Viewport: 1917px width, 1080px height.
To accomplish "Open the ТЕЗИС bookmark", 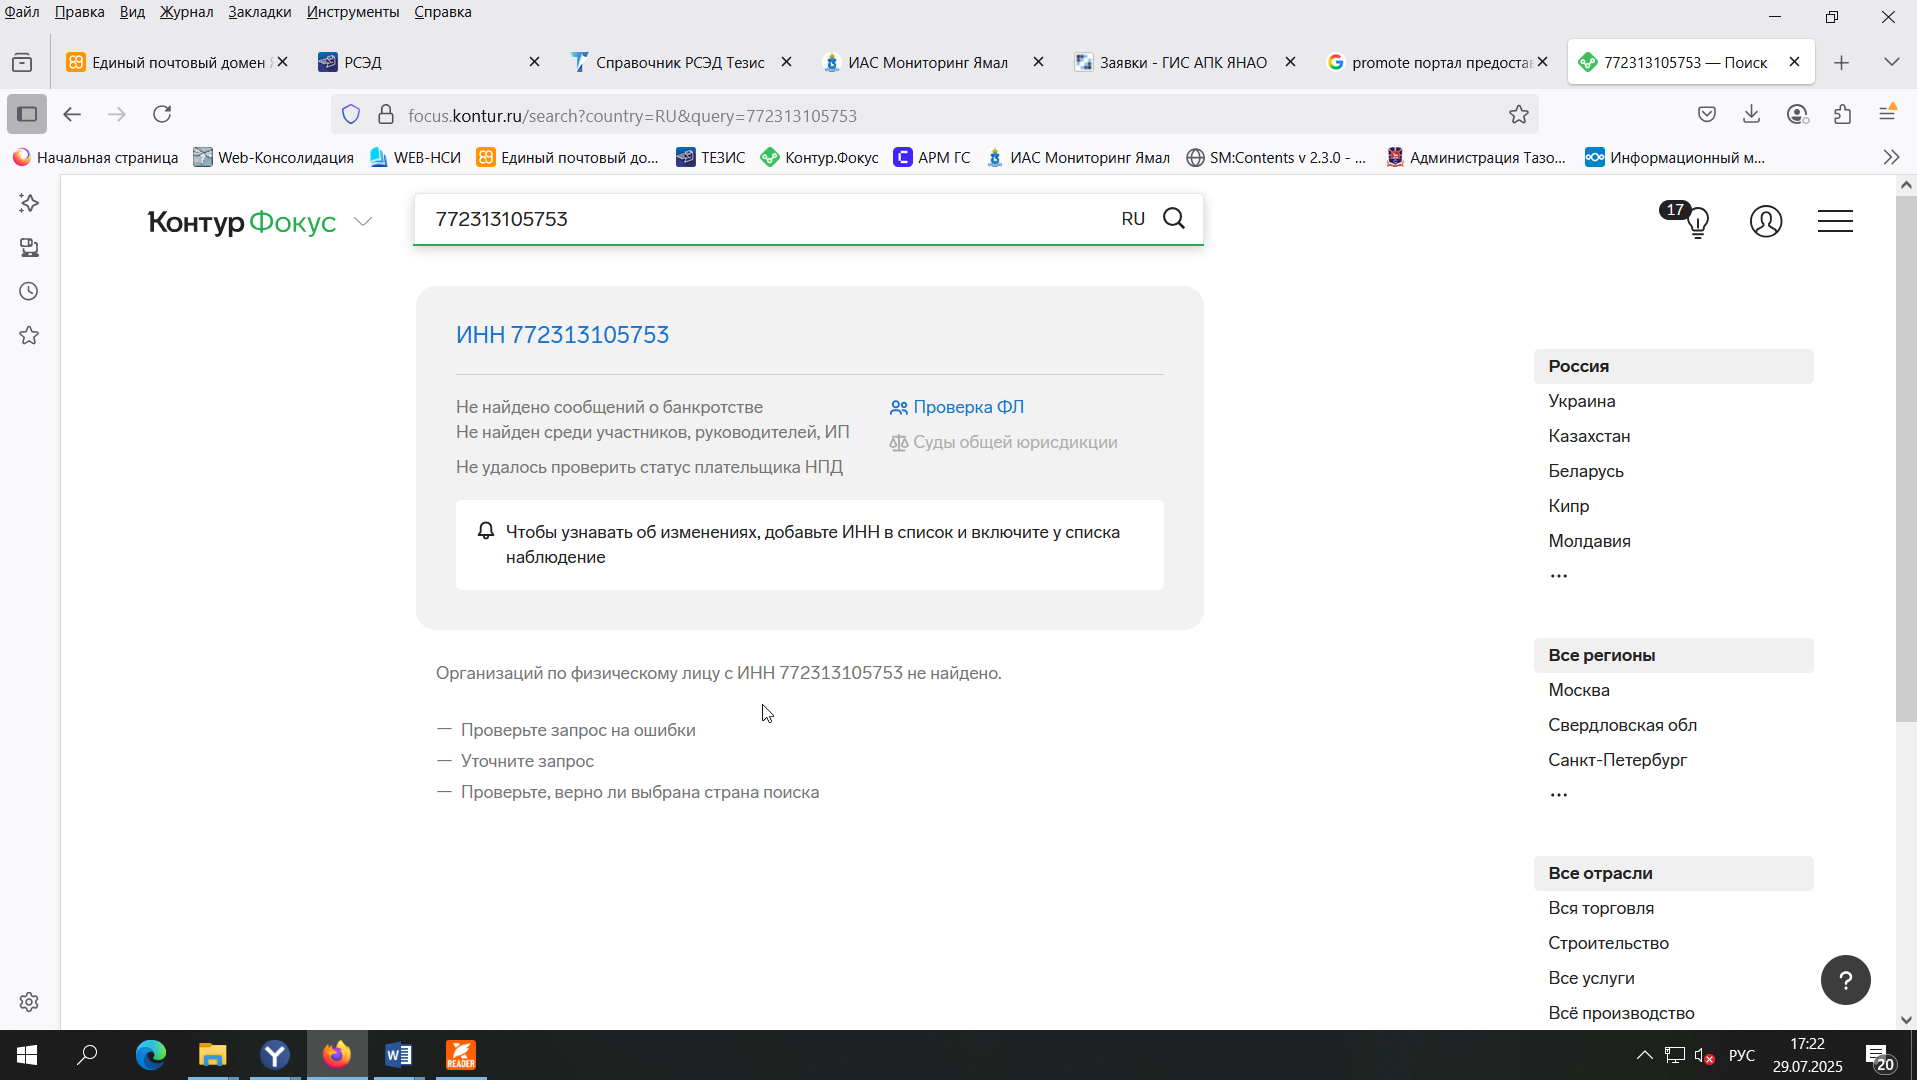I will click(x=710, y=157).
